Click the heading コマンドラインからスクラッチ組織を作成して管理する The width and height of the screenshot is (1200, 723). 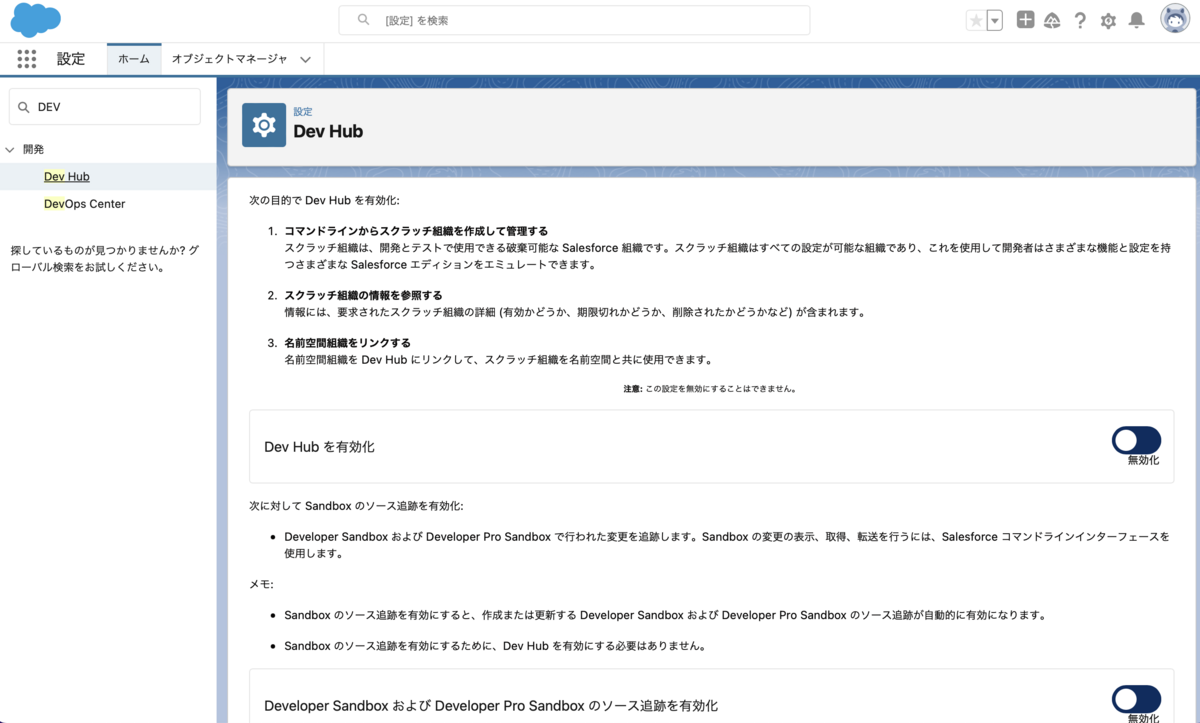coord(416,231)
